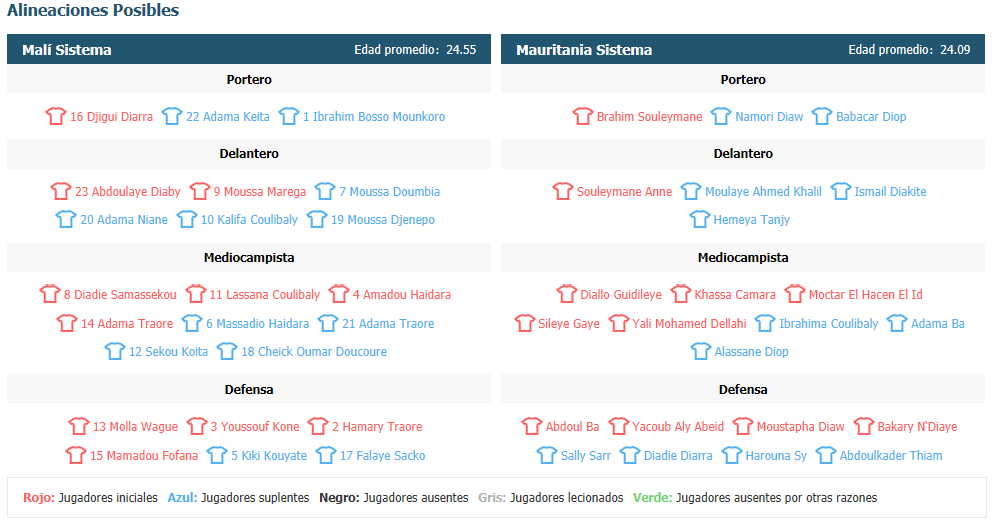Click the red jersey icon beside Abdoul Ba
This screenshot has width=993, height=522.
[532, 426]
